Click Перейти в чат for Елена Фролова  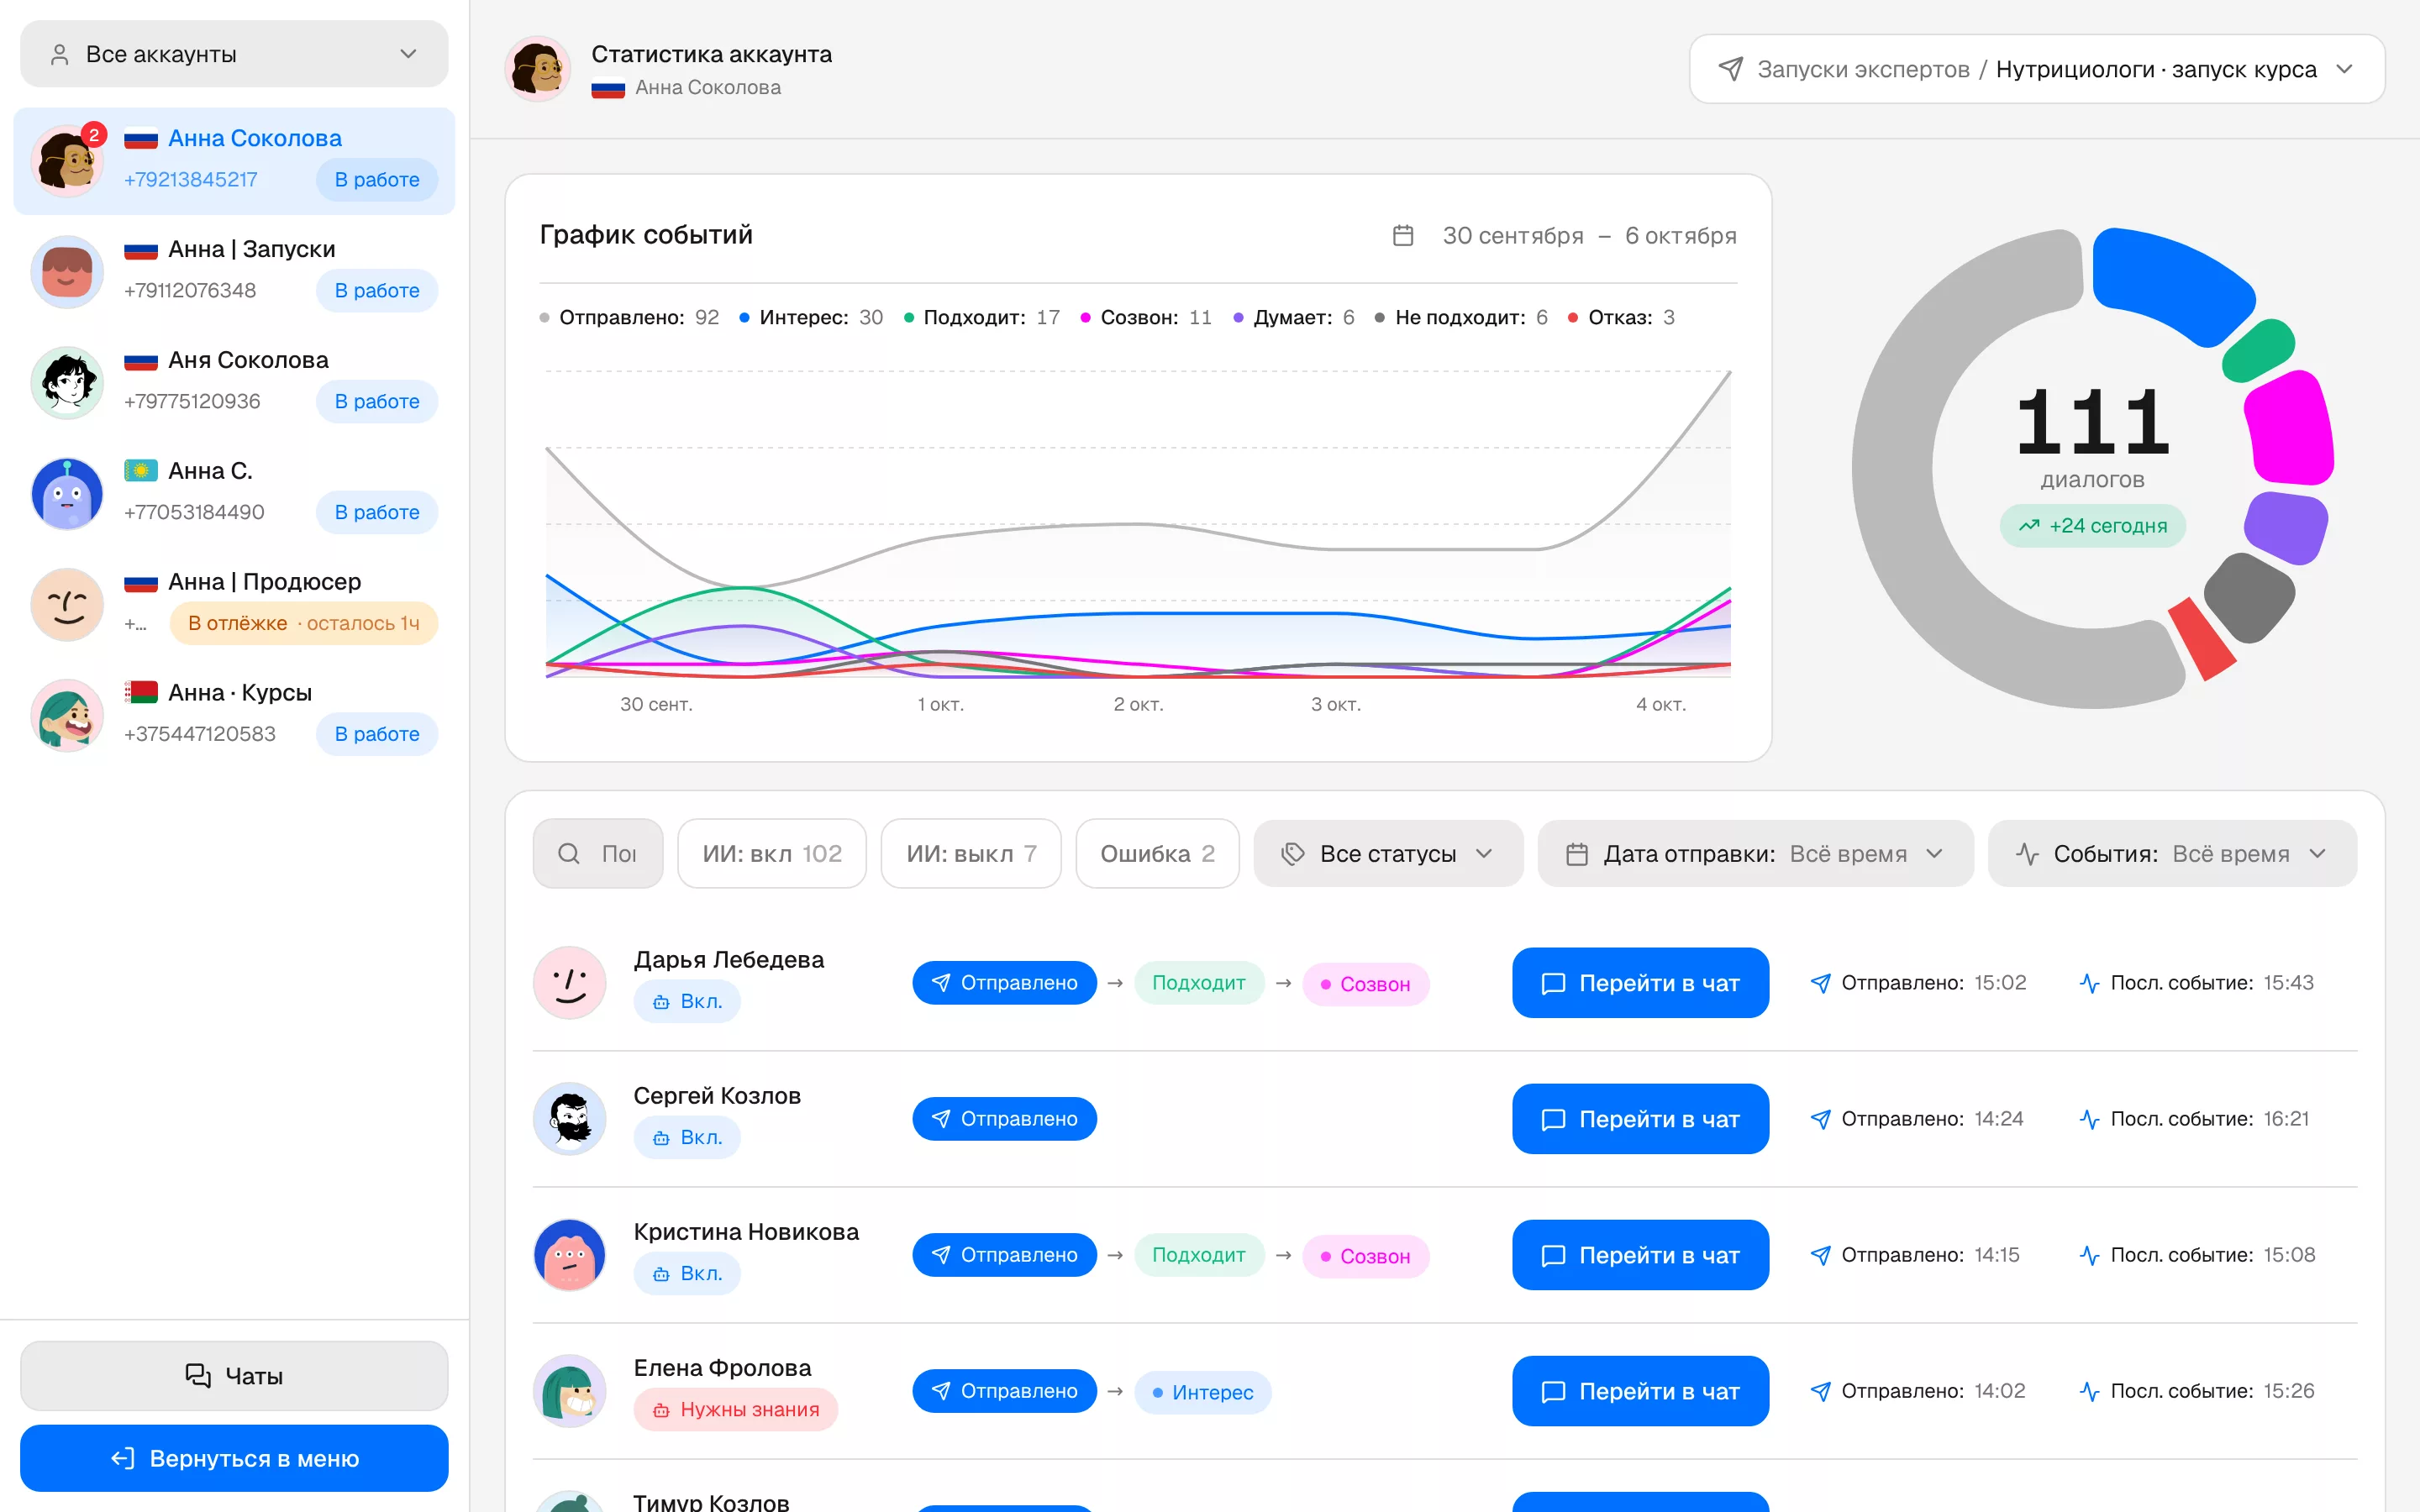point(1640,1391)
